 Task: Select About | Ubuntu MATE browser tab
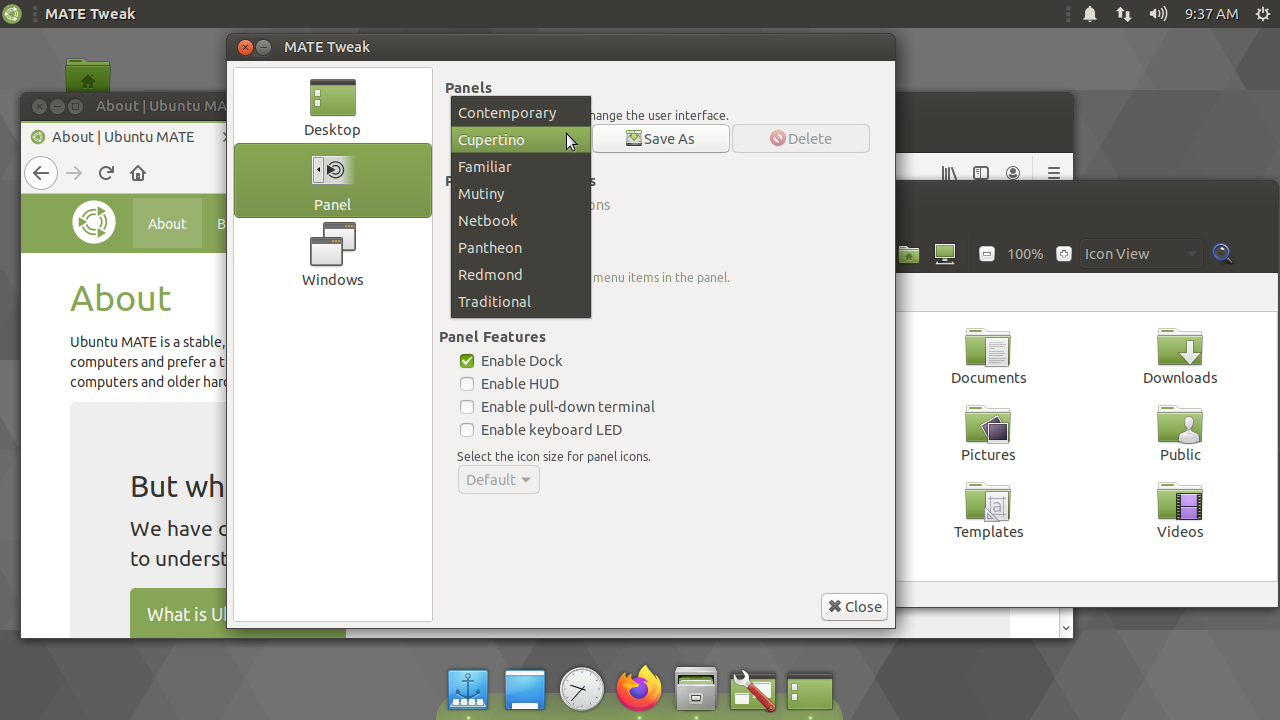(125, 137)
